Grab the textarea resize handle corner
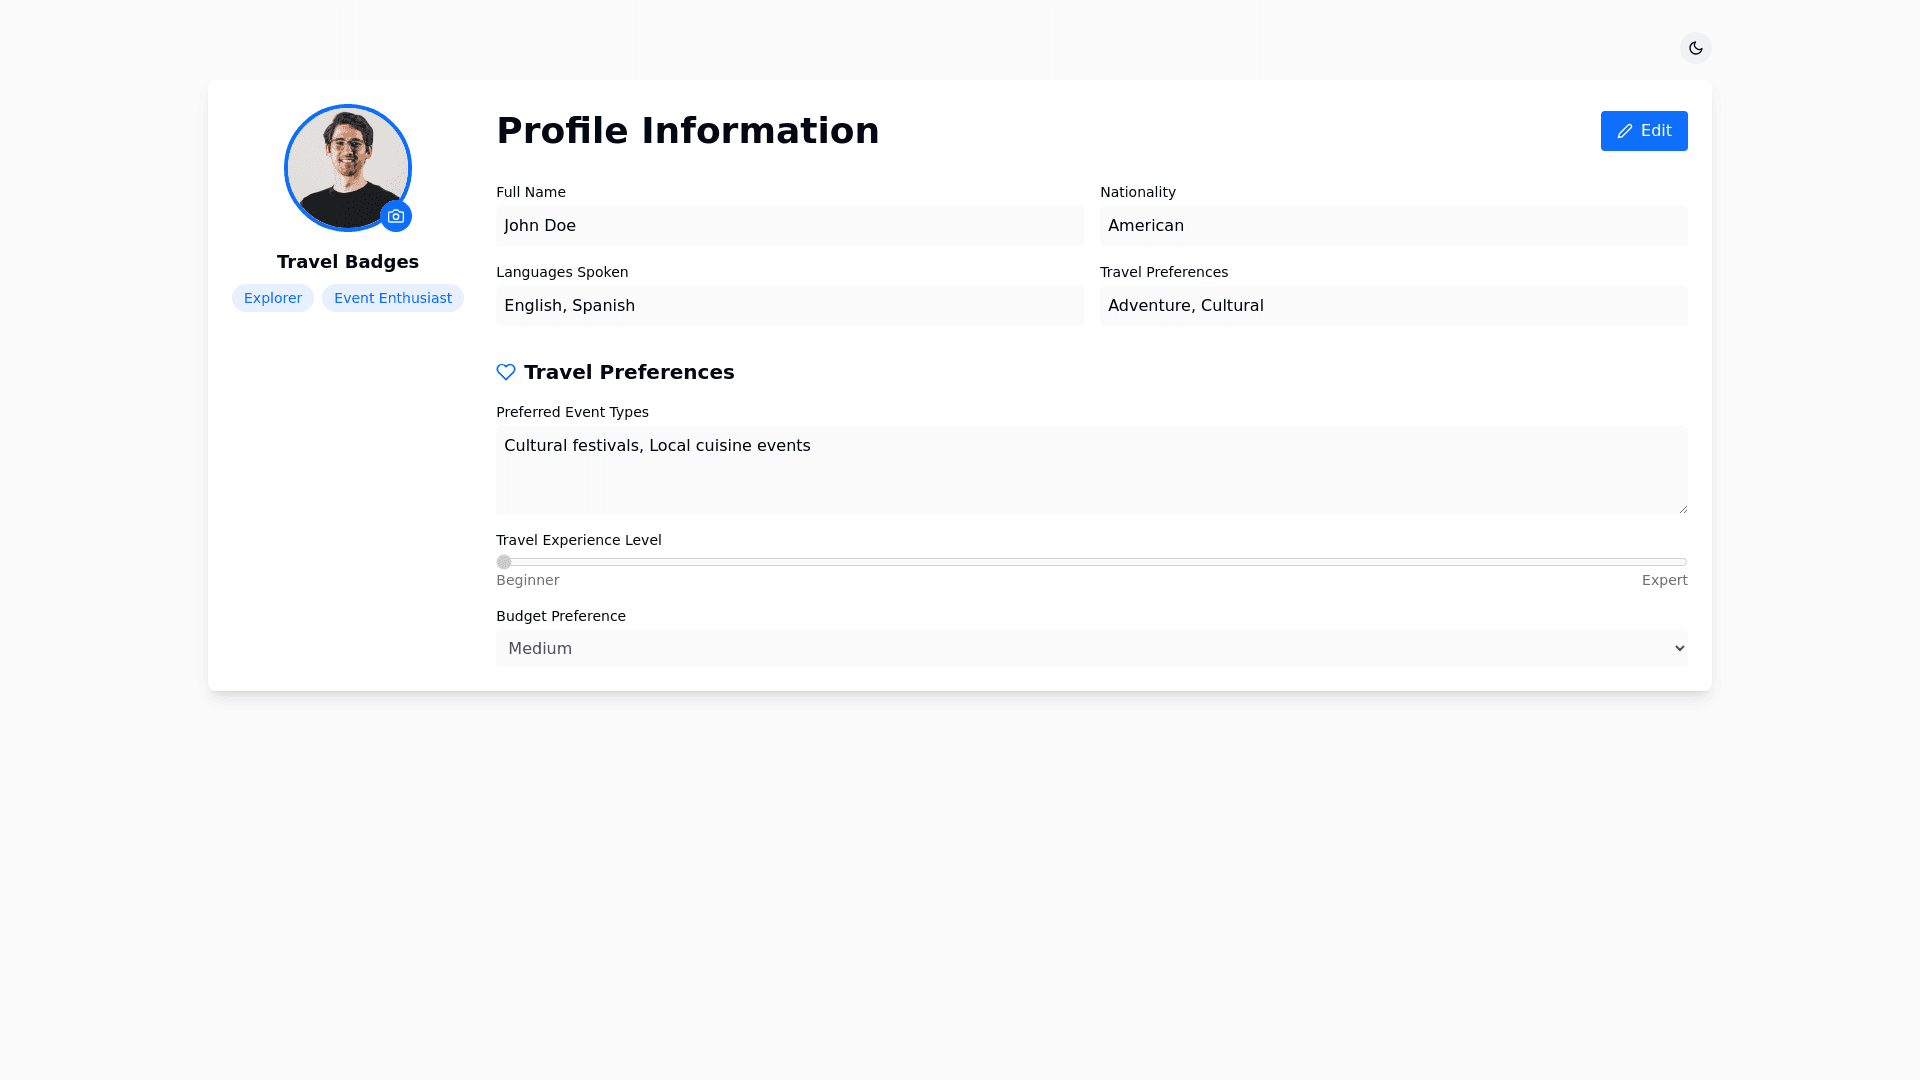This screenshot has height=1080, width=1920. pos(1683,509)
